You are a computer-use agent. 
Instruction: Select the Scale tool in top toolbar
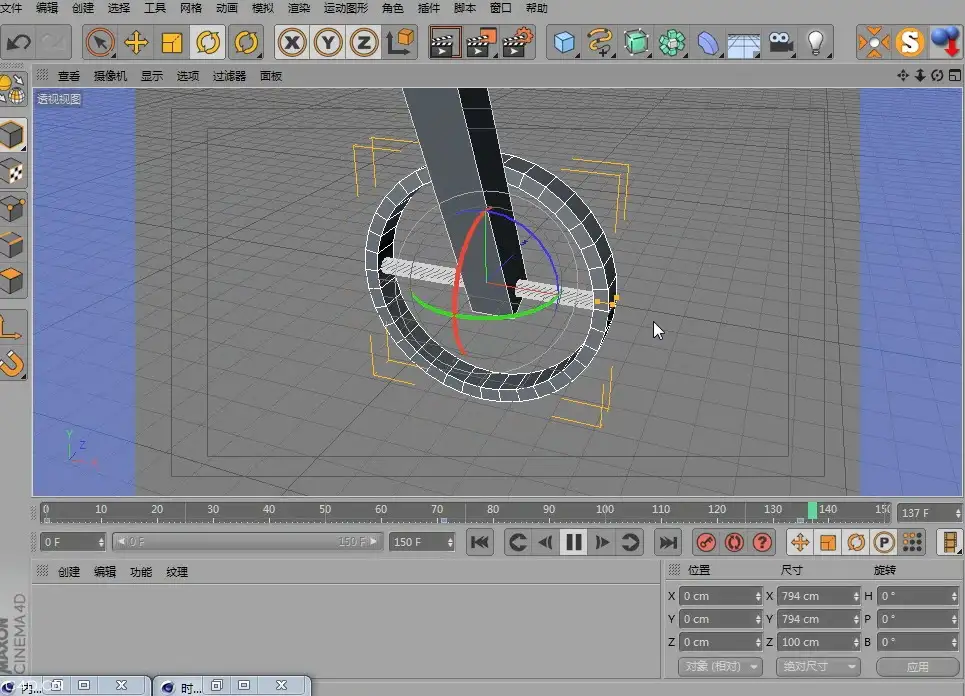tap(172, 42)
